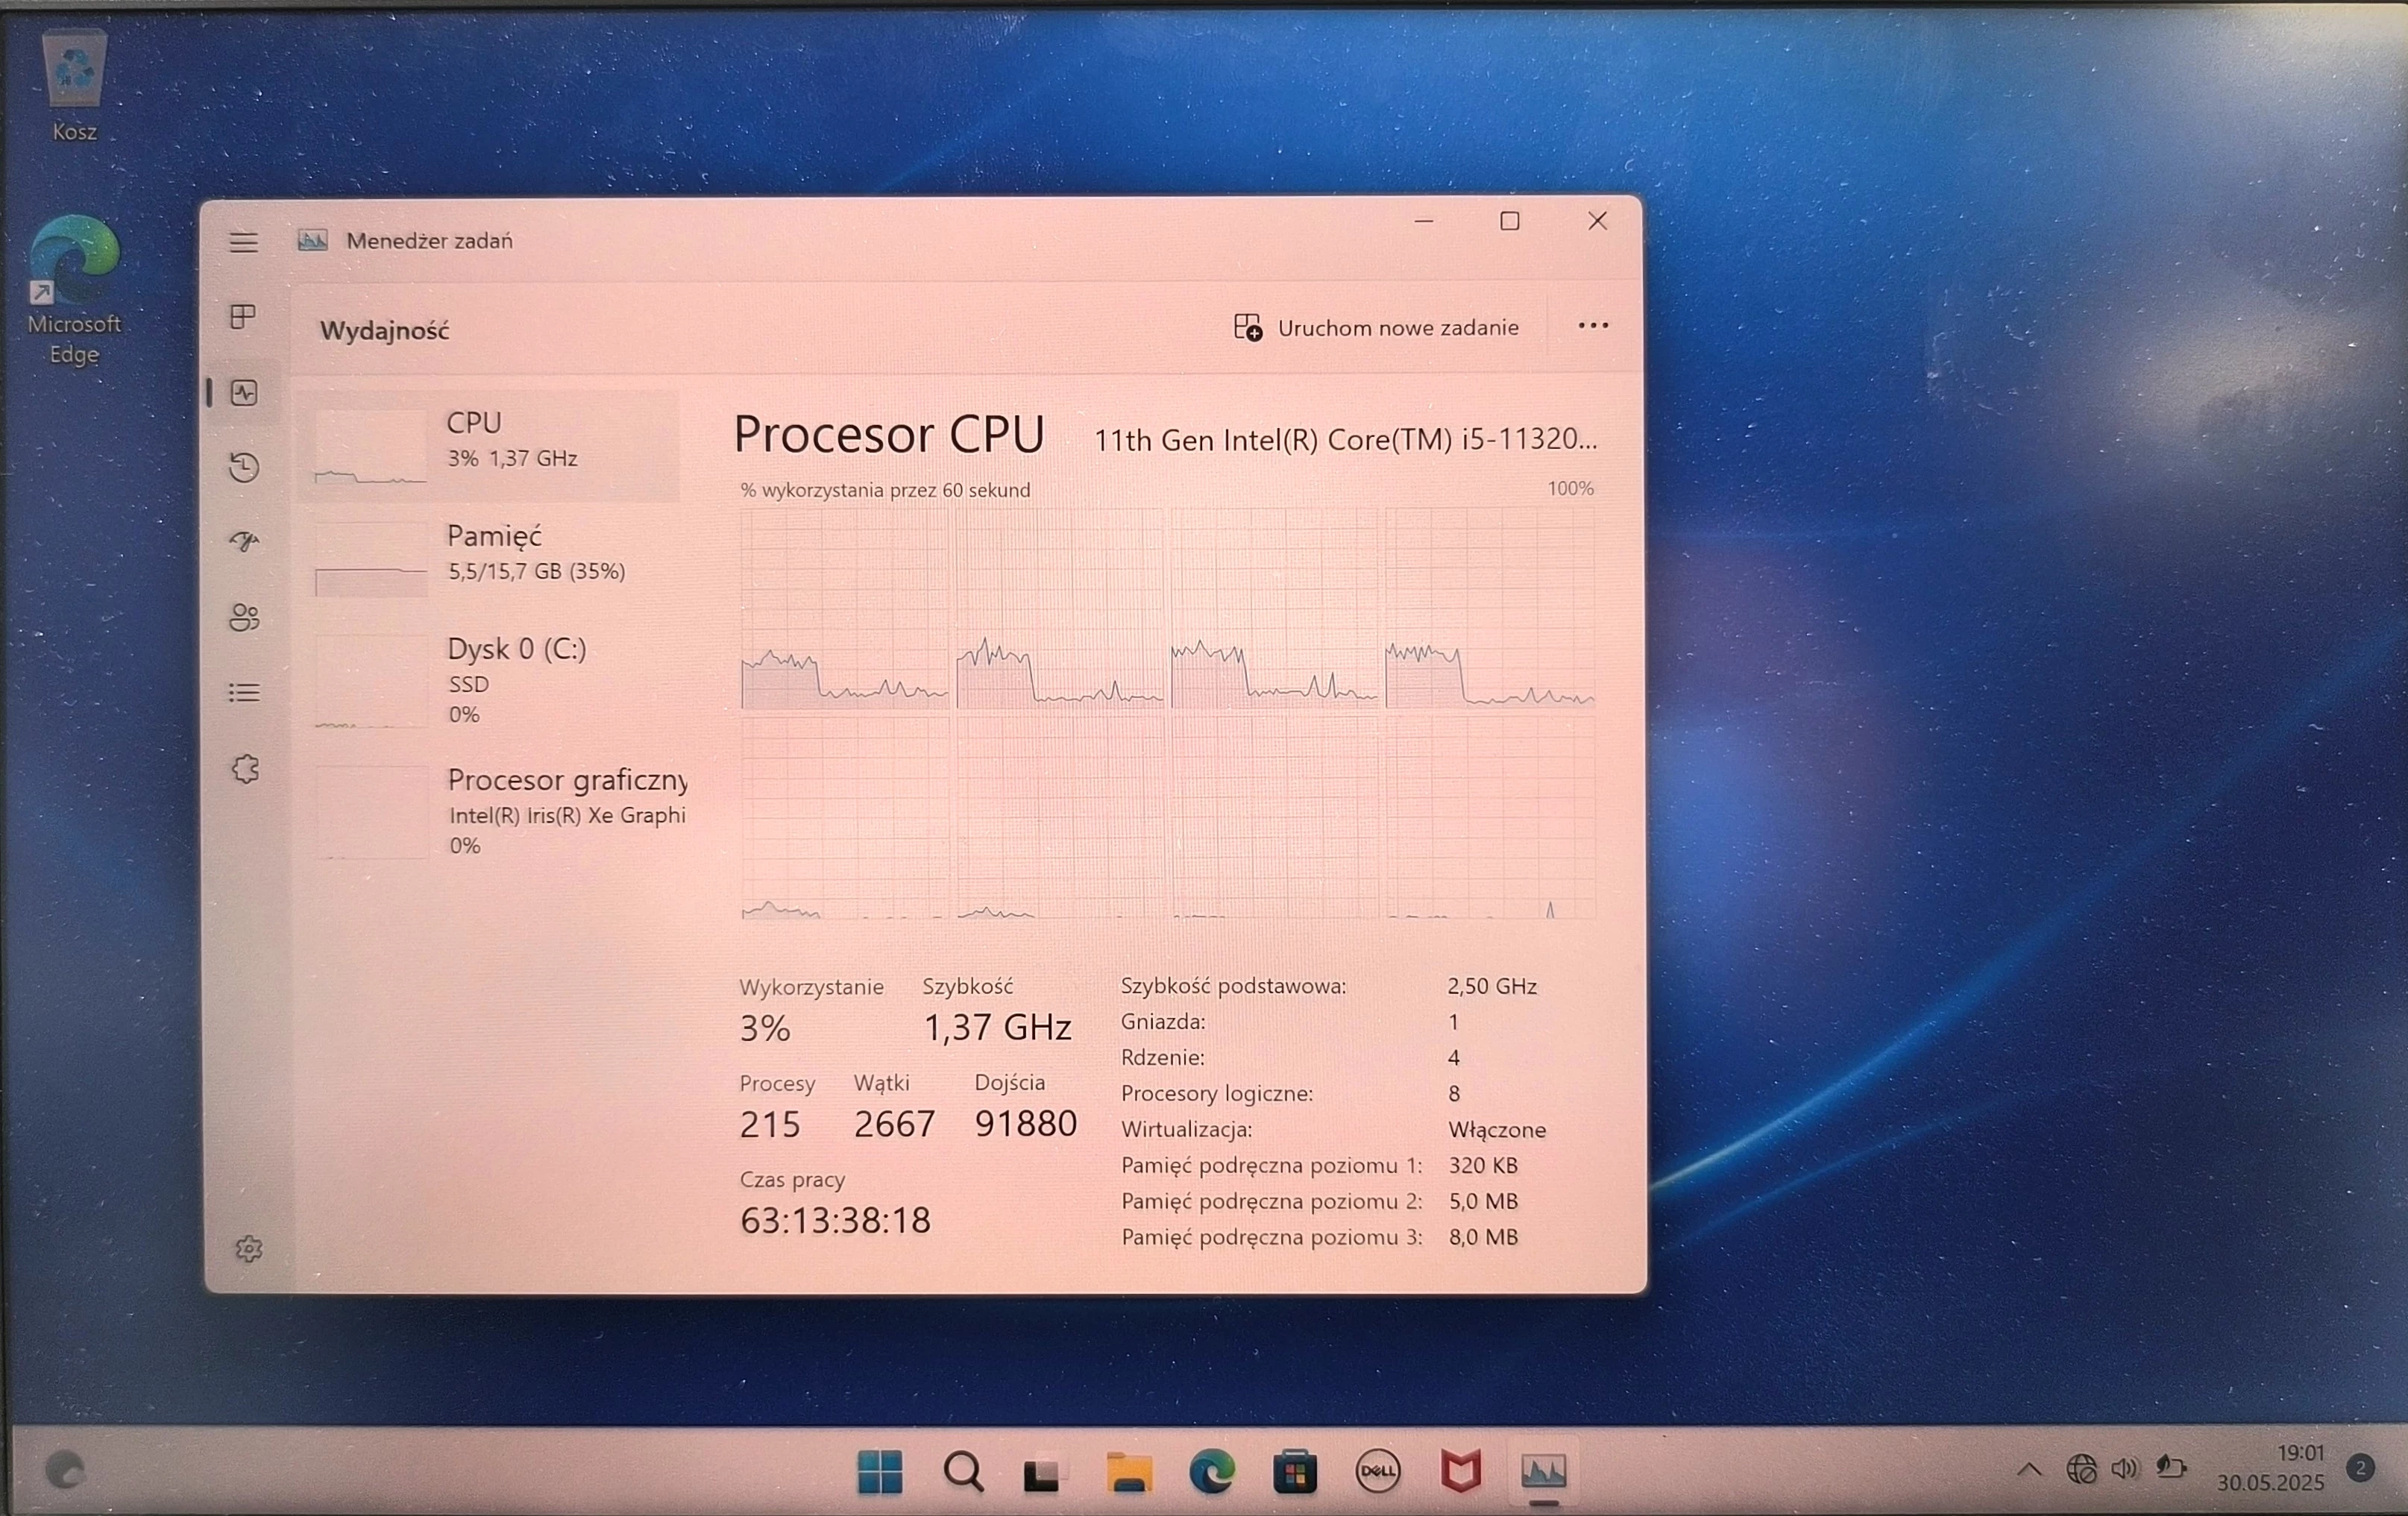Close the Menedżer zadań window

coord(1597,221)
